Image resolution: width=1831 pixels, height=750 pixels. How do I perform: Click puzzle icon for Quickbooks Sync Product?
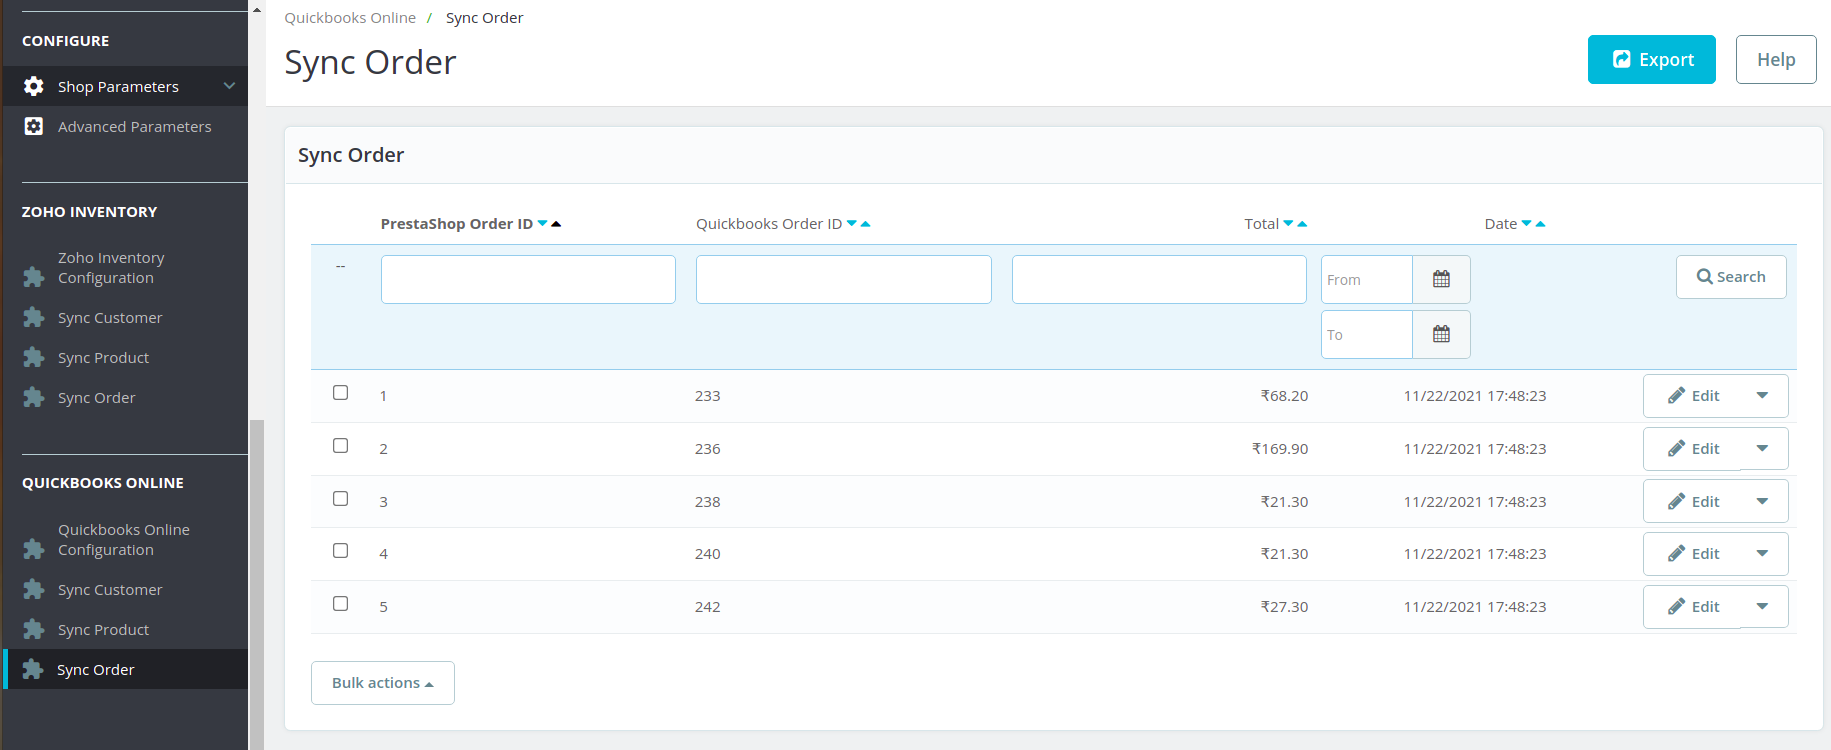[x=33, y=630]
